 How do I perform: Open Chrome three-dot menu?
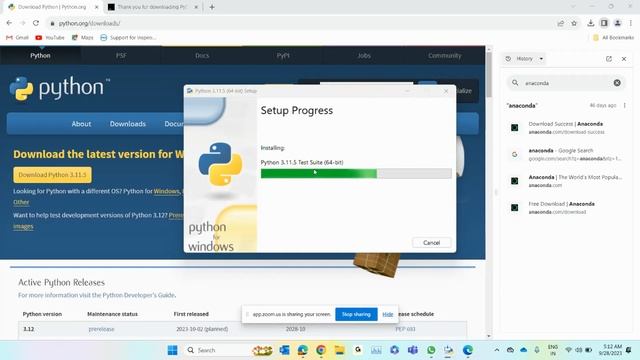pyautogui.click(x=631, y=23)
